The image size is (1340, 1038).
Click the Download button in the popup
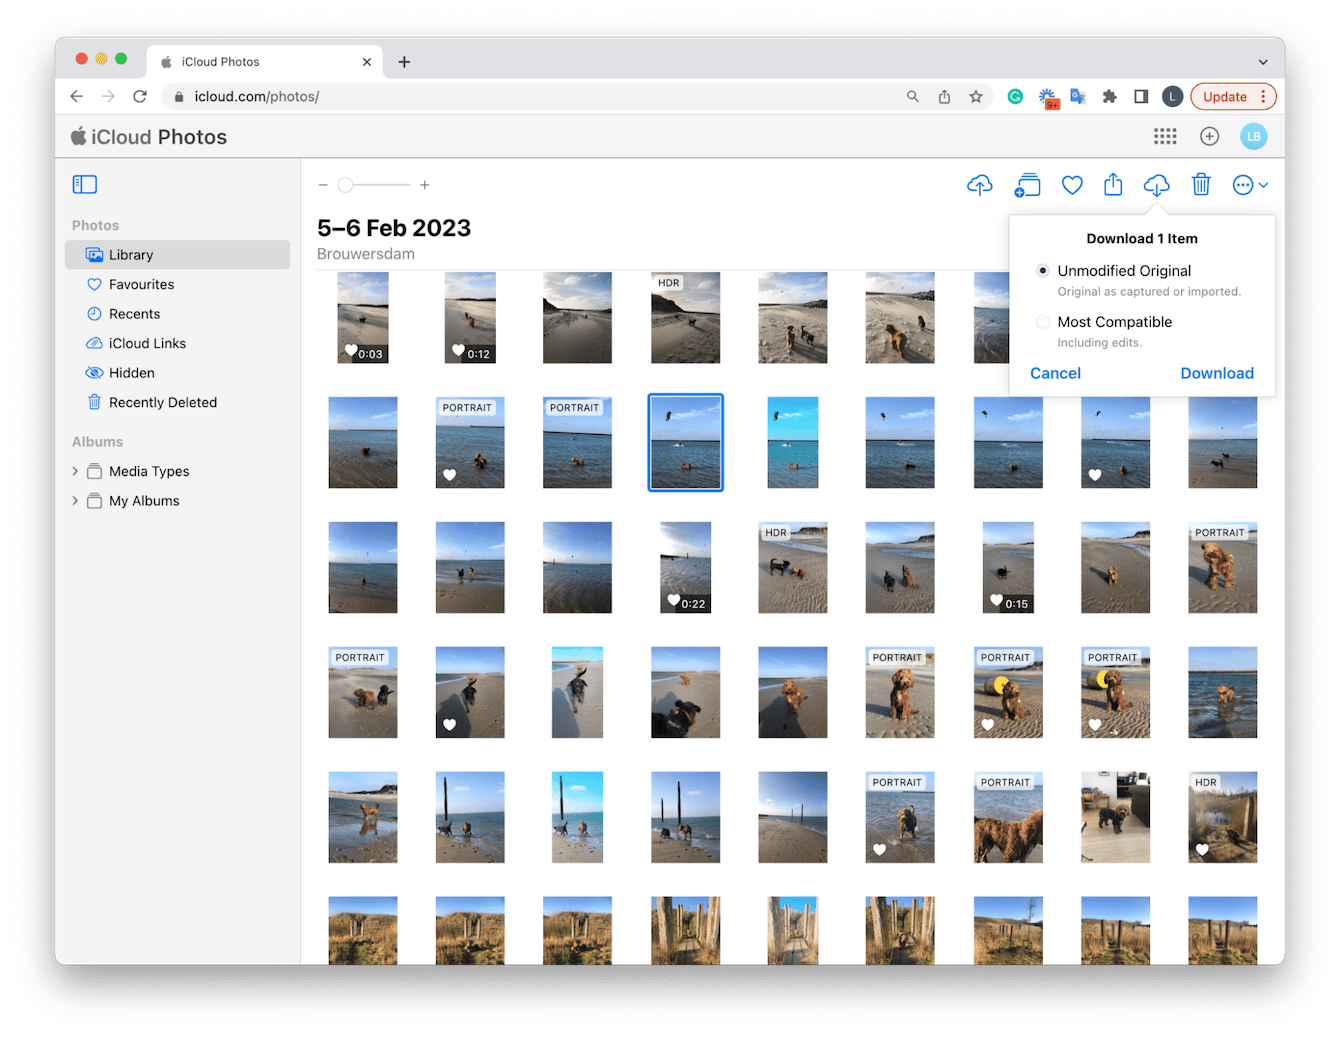coord(1217,373)
